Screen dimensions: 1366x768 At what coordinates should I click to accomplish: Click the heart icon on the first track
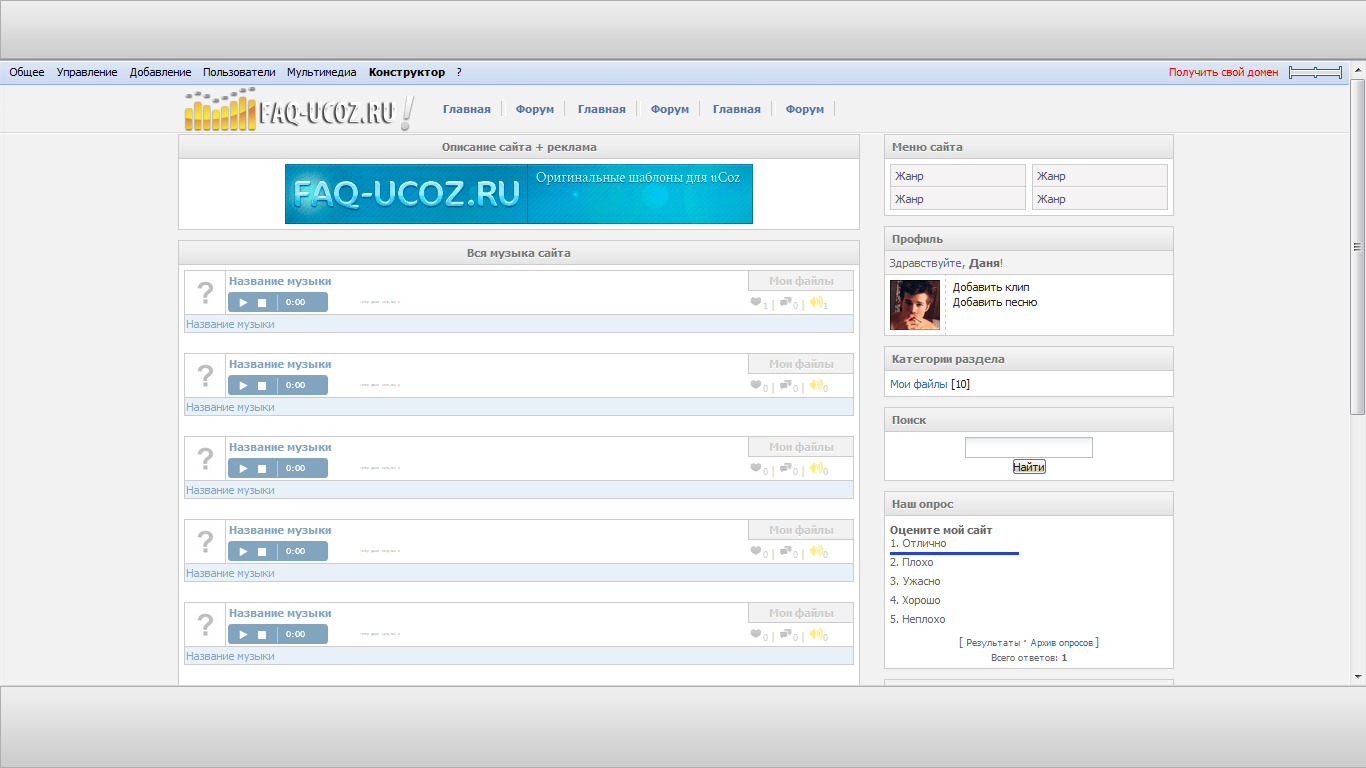pyautogui.click(x=756, y=302)
